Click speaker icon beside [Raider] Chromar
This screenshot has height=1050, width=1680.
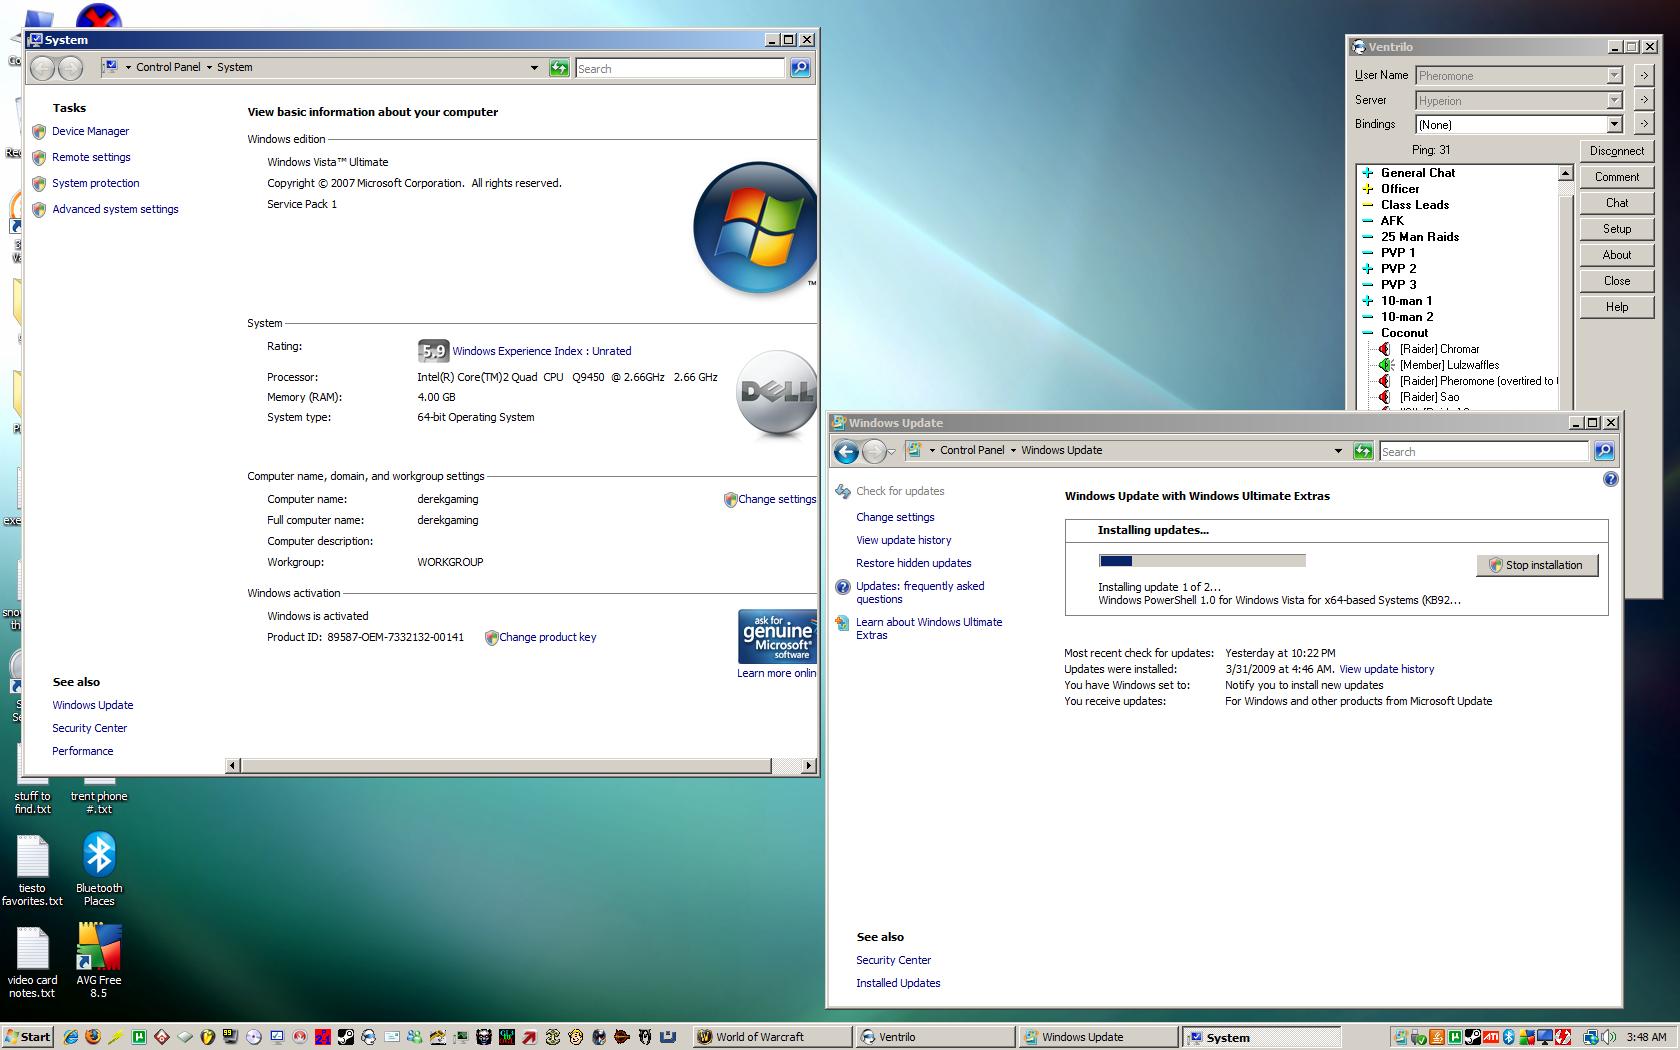pos(1385,349)
